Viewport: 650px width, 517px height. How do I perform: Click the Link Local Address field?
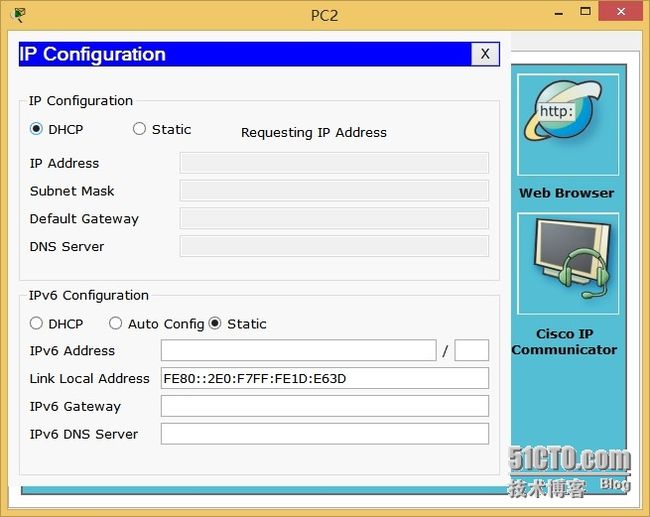(325, 378)
